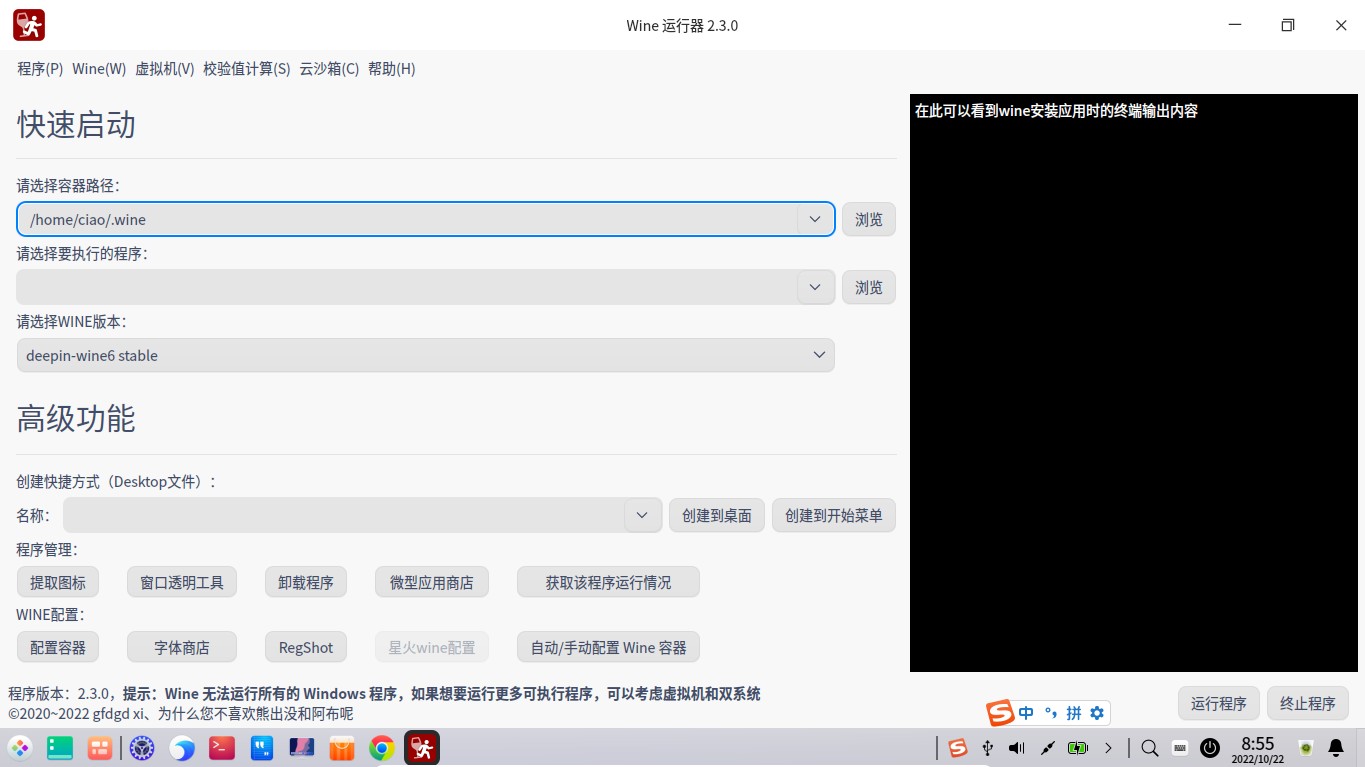1365x767 pixels.
Task: Open the deepin-wine6 stable version dropdown
Action: (819, 355)
